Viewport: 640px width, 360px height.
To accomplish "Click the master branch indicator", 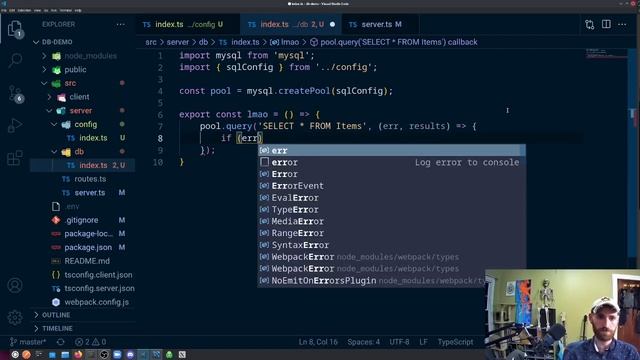I will [28, 342].
